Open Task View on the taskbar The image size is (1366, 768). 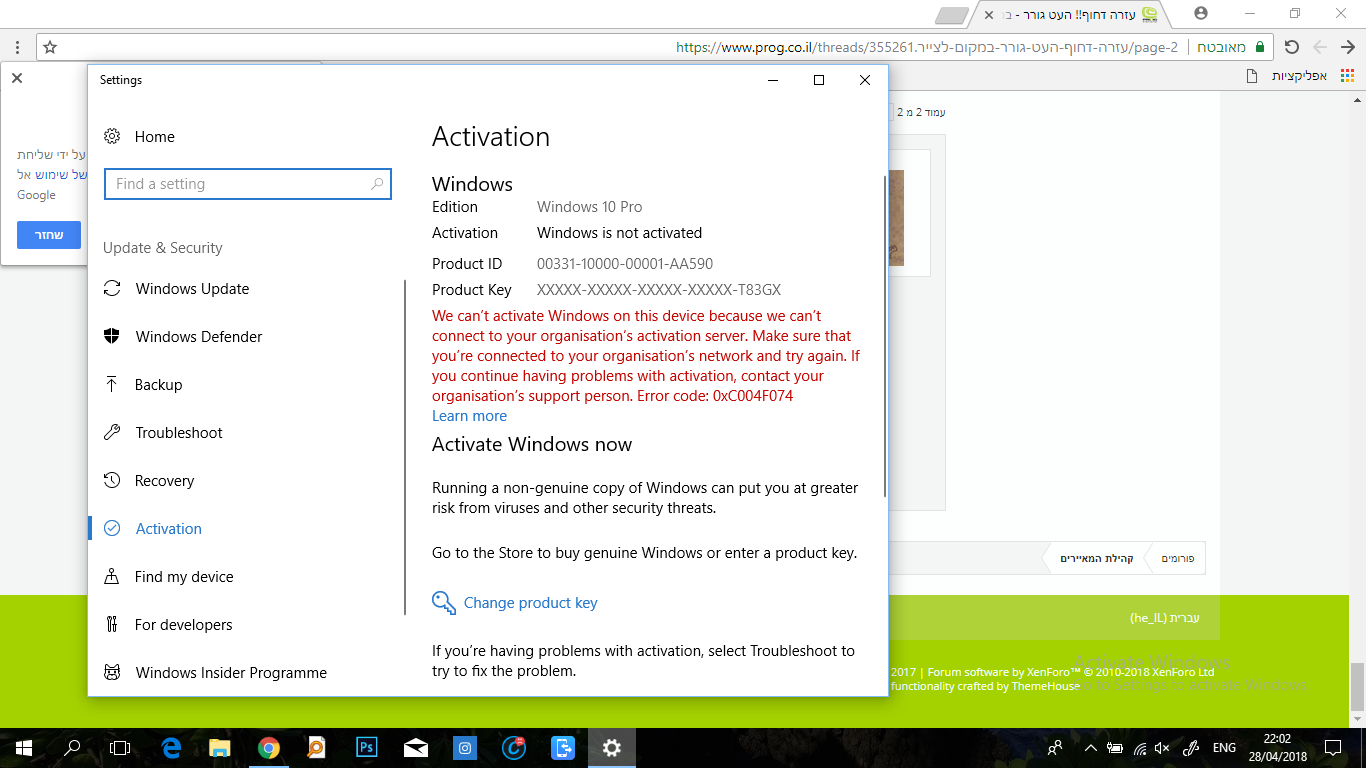point(120,747)
